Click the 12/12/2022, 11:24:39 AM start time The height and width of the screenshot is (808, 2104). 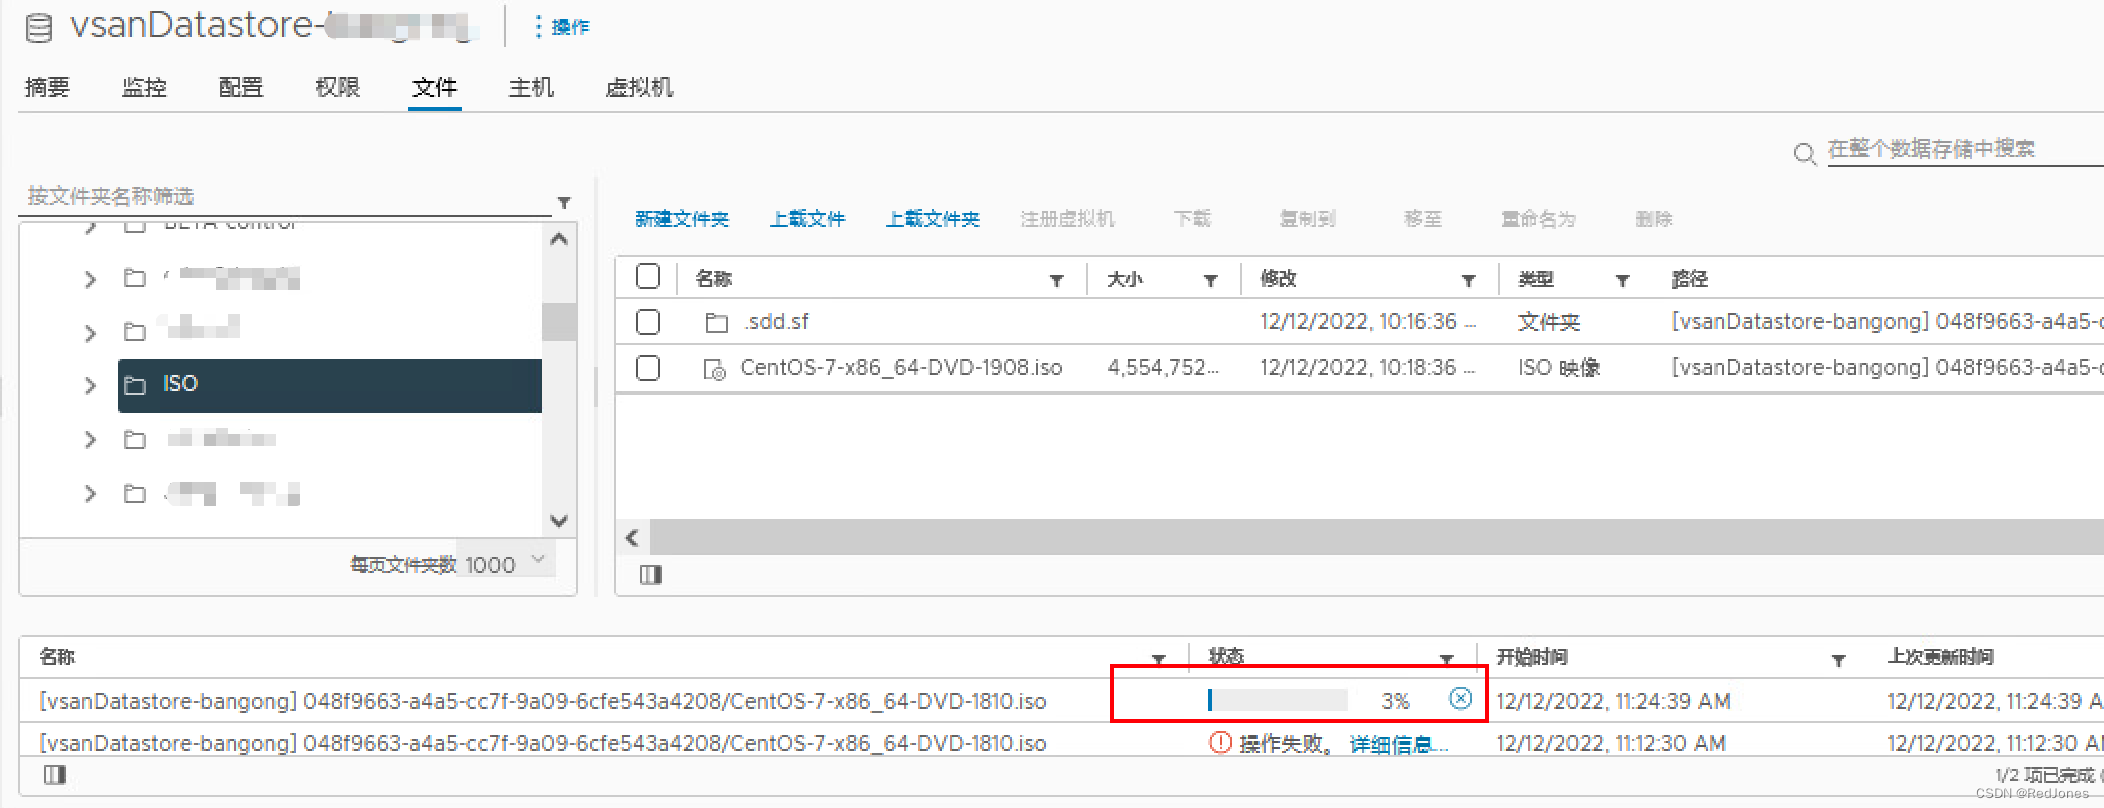[x=1613, y=701]
